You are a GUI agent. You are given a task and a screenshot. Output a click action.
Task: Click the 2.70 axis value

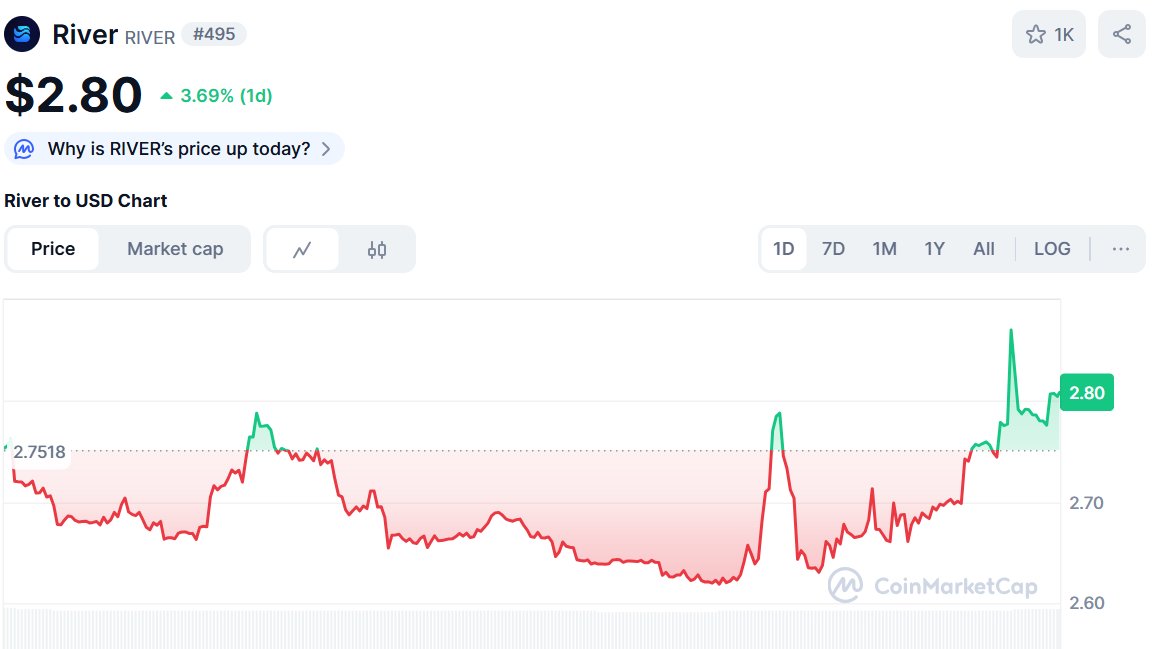1087,503
